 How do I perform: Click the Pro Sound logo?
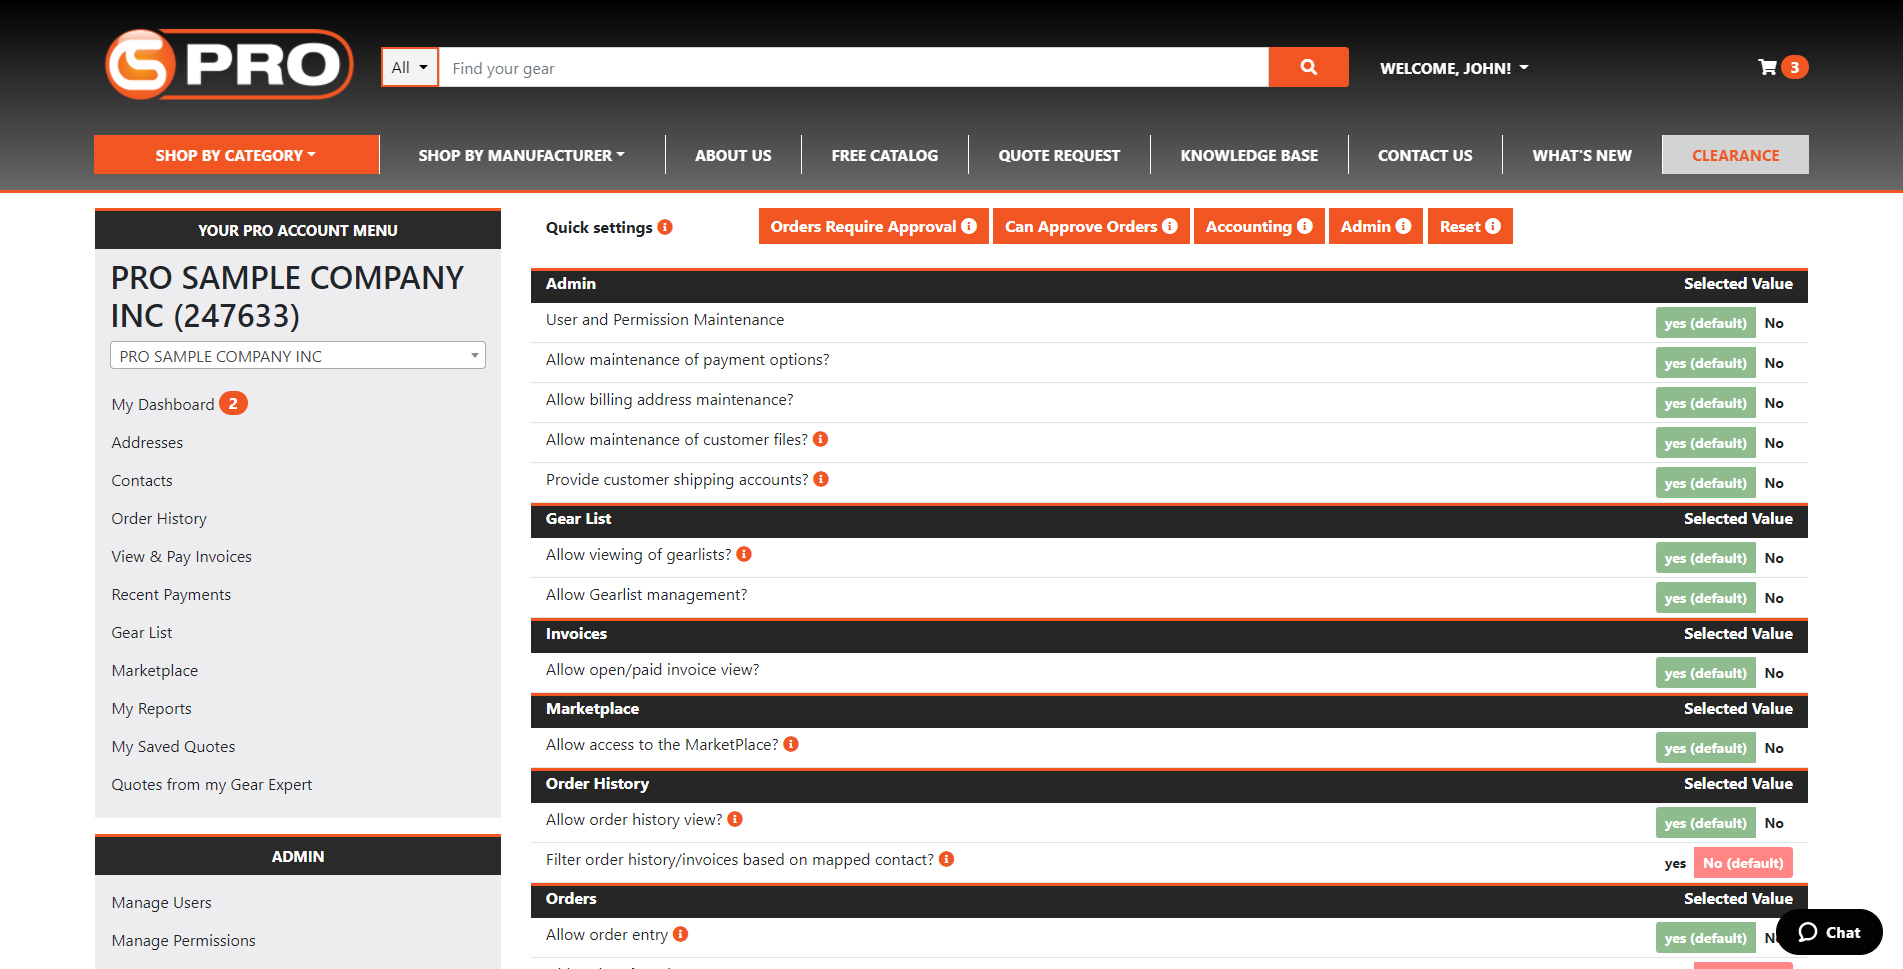click(x=229, y=64)
